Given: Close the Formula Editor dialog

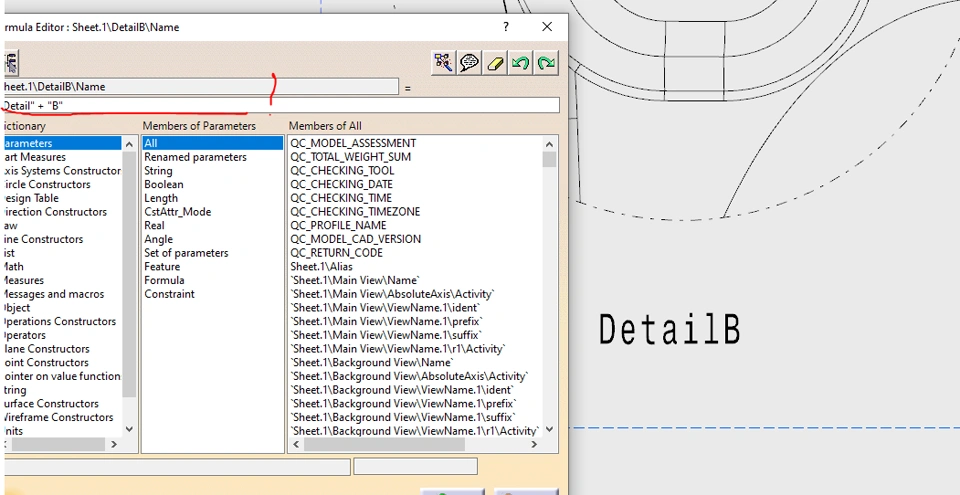Looking at the screenshot, I should point(547,27).
